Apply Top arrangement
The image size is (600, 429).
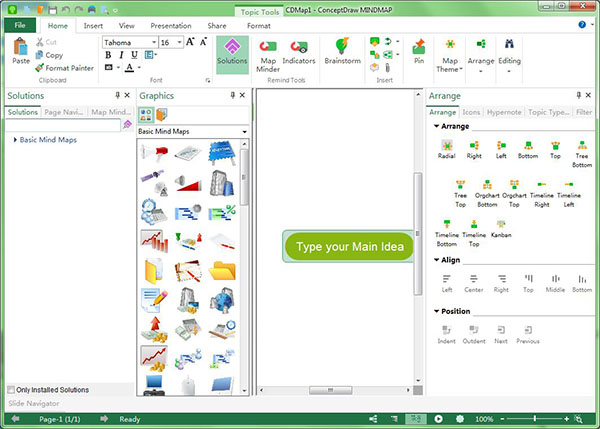[555, 149]
